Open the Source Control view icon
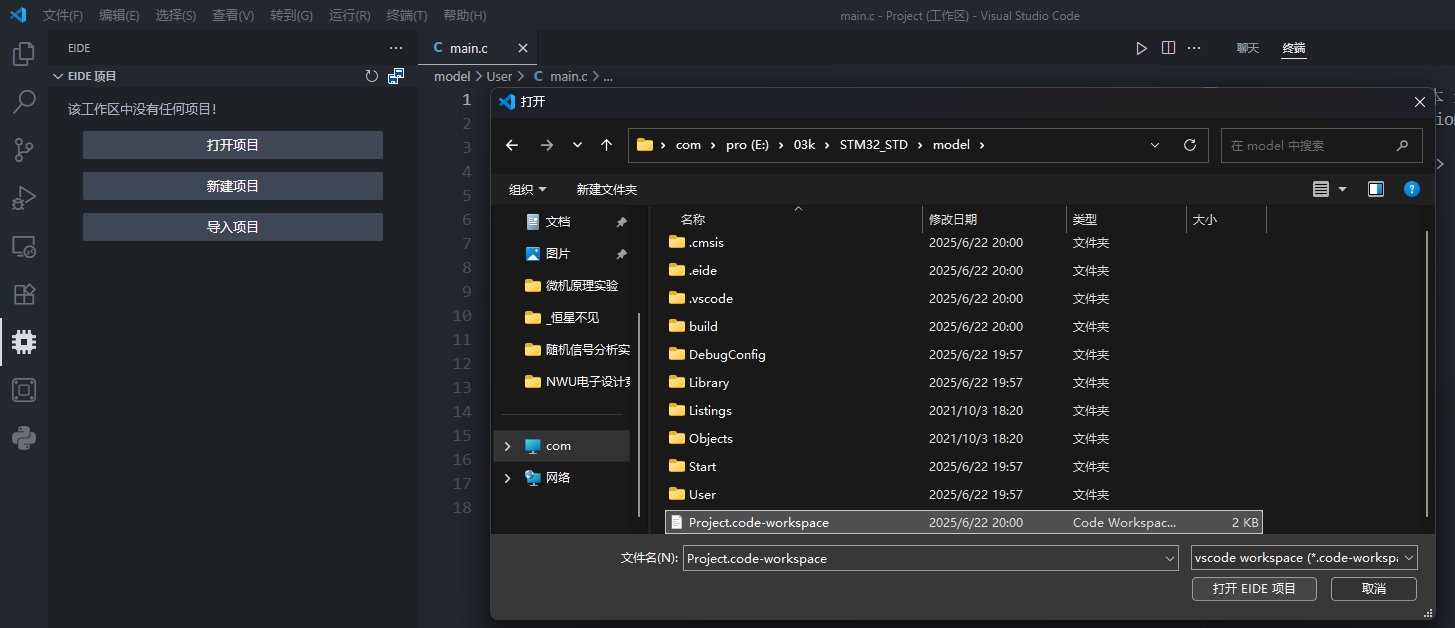The height and width of the screenshot is (628, 1455). click(24, 150)
